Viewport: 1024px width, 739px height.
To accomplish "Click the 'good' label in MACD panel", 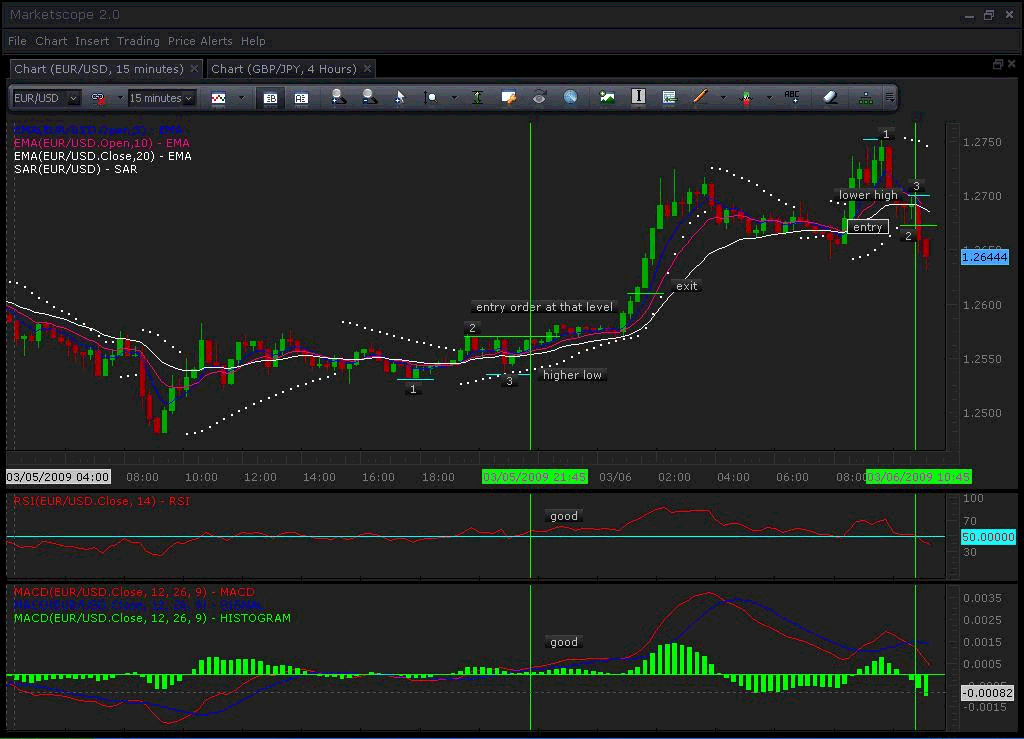I will [564, 642].
